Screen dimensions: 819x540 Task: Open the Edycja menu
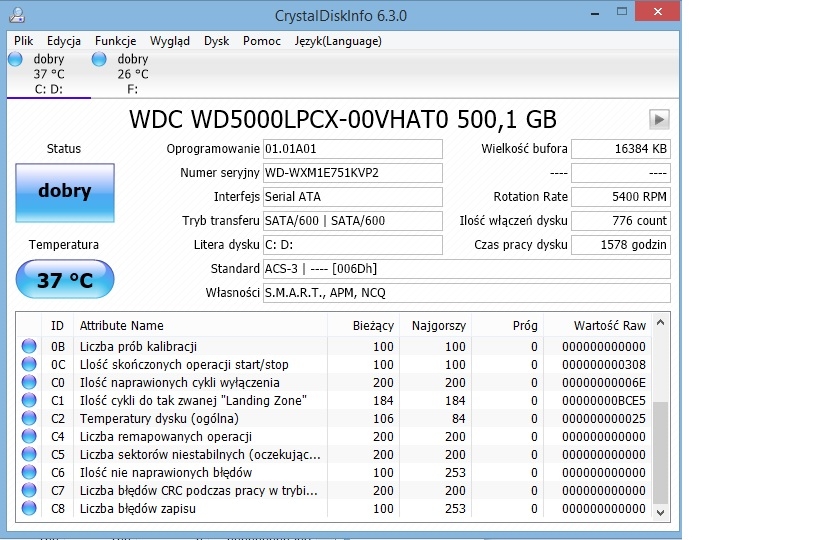pyautogui.click(x=64, y=41)
